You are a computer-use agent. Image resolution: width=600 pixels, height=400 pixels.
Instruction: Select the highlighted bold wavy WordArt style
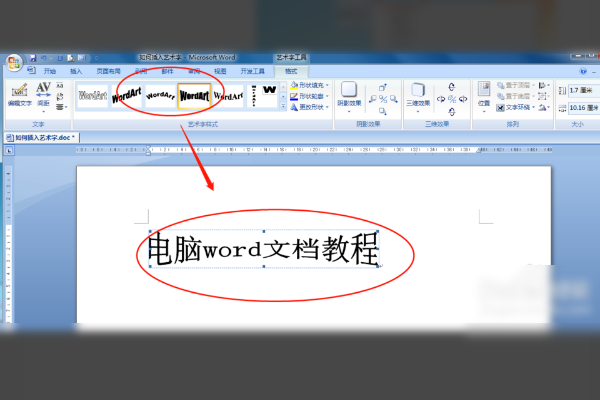(x=194, y=96)
